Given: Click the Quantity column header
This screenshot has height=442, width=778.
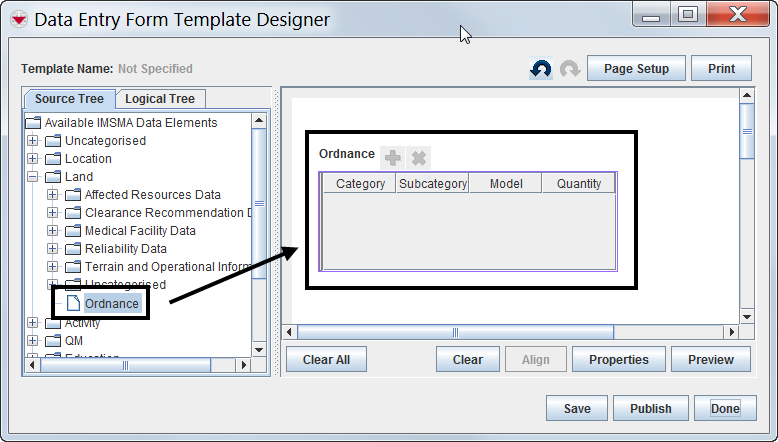Looking at the screenshot, I should [x=579, y=184].
